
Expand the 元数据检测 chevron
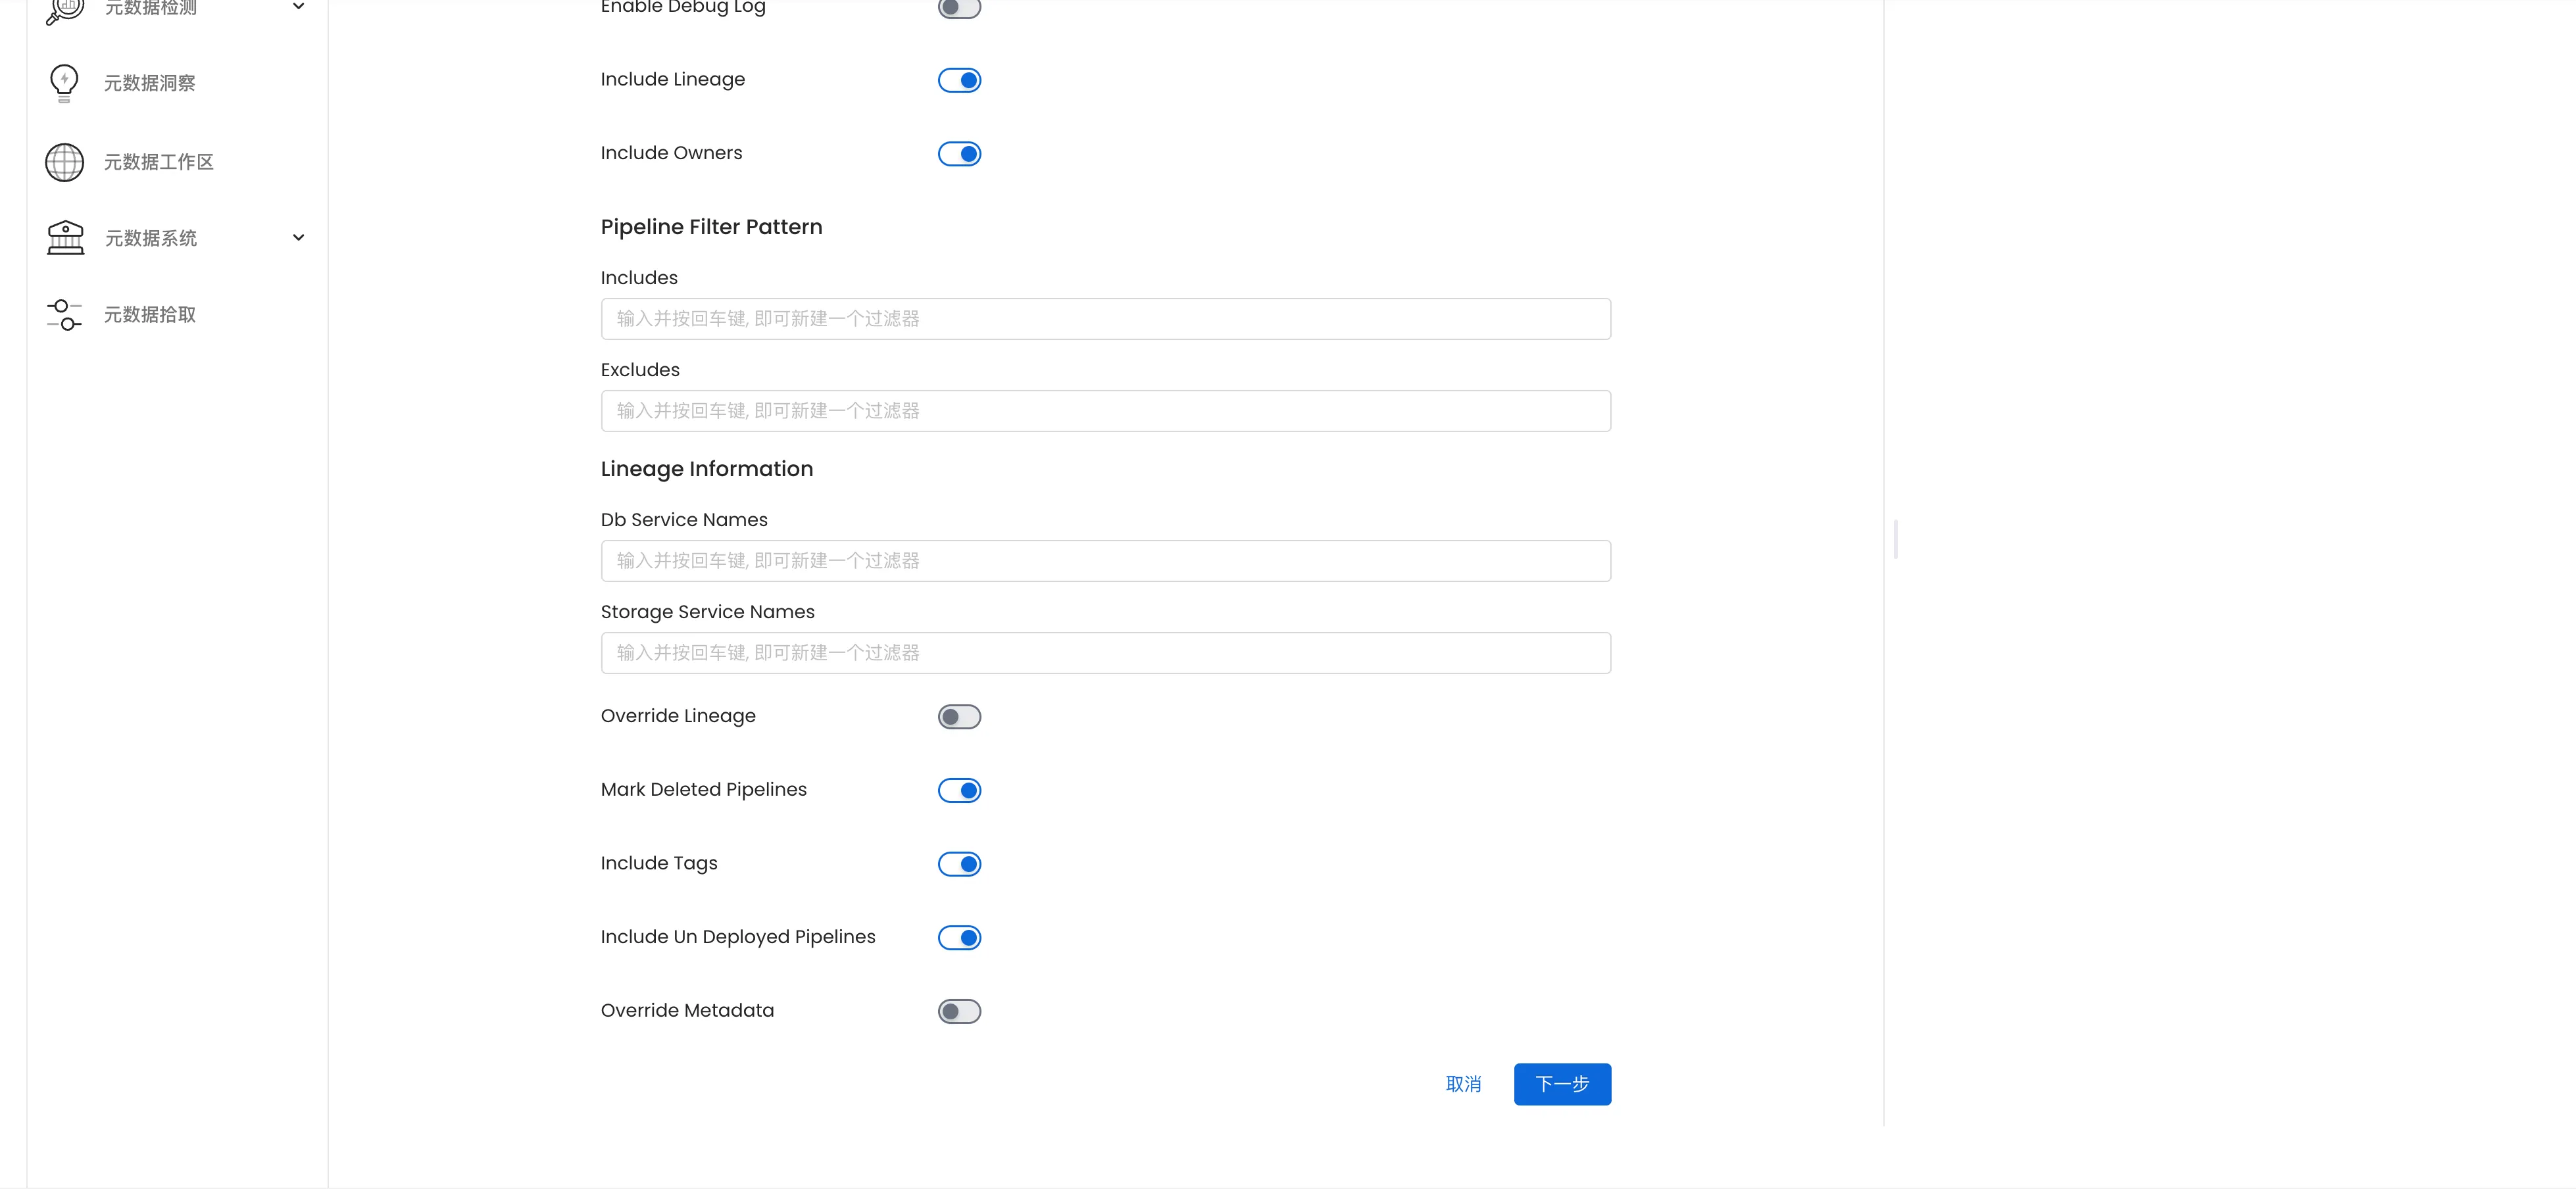tap(298, 7)
